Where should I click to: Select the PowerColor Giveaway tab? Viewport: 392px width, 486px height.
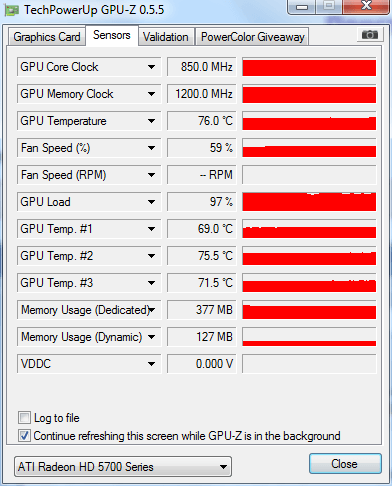(253, 37)
